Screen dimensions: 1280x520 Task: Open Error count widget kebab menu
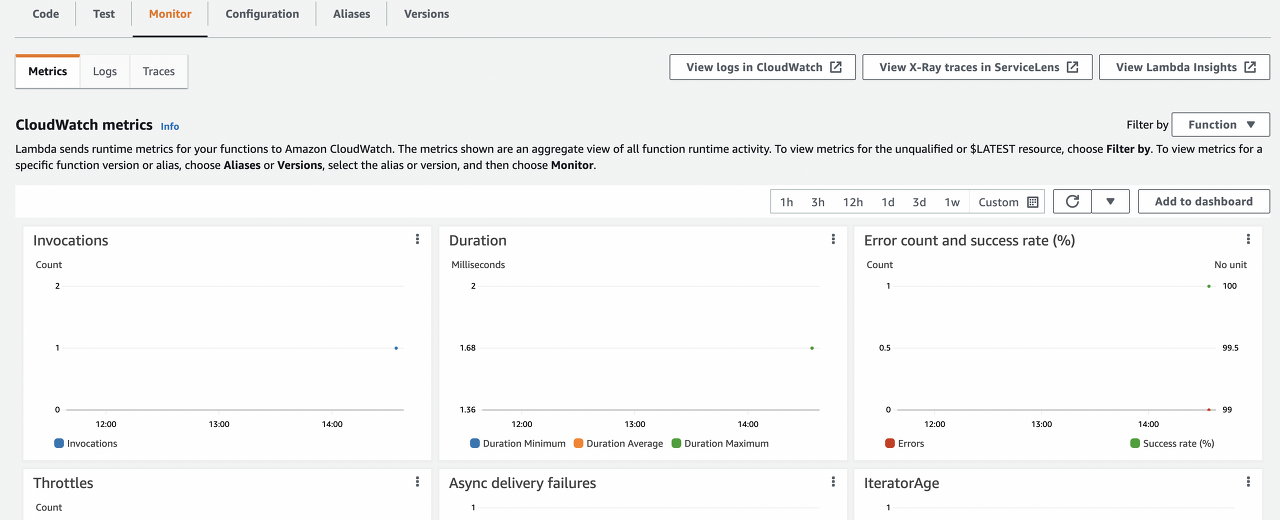pos(1248,239)
